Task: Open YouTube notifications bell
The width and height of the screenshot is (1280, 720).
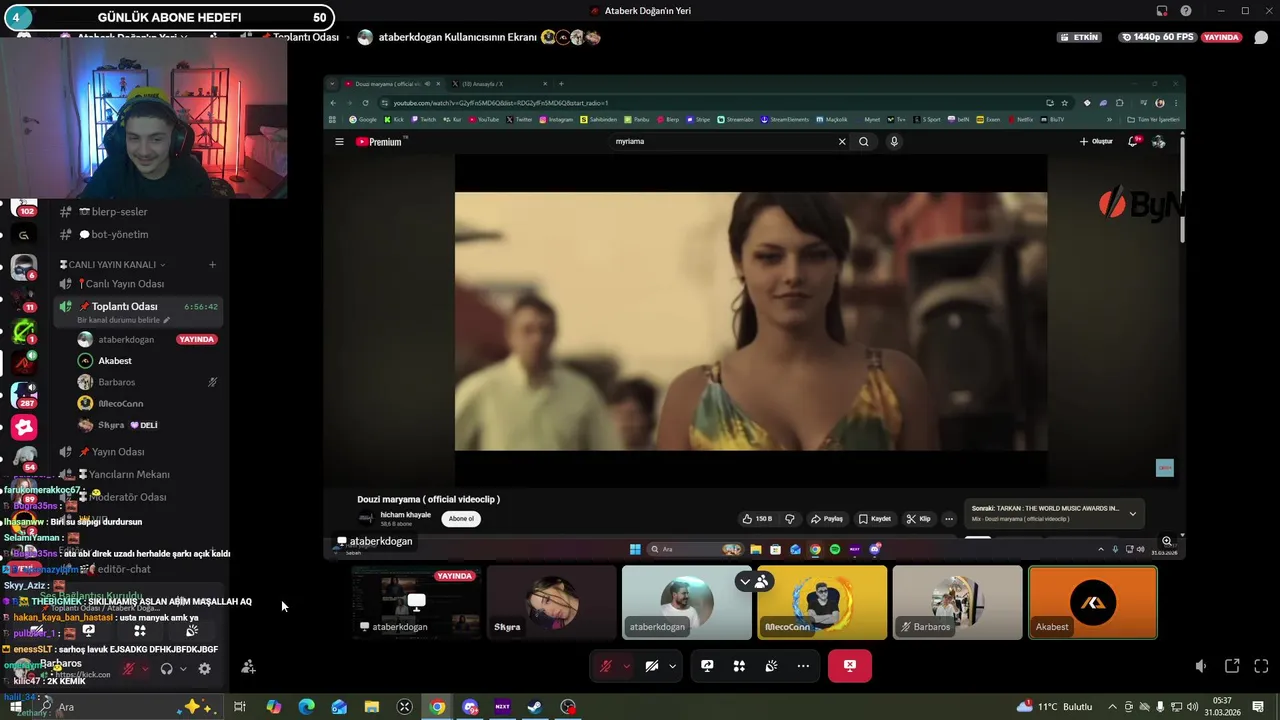Action: click(1133, 142)
